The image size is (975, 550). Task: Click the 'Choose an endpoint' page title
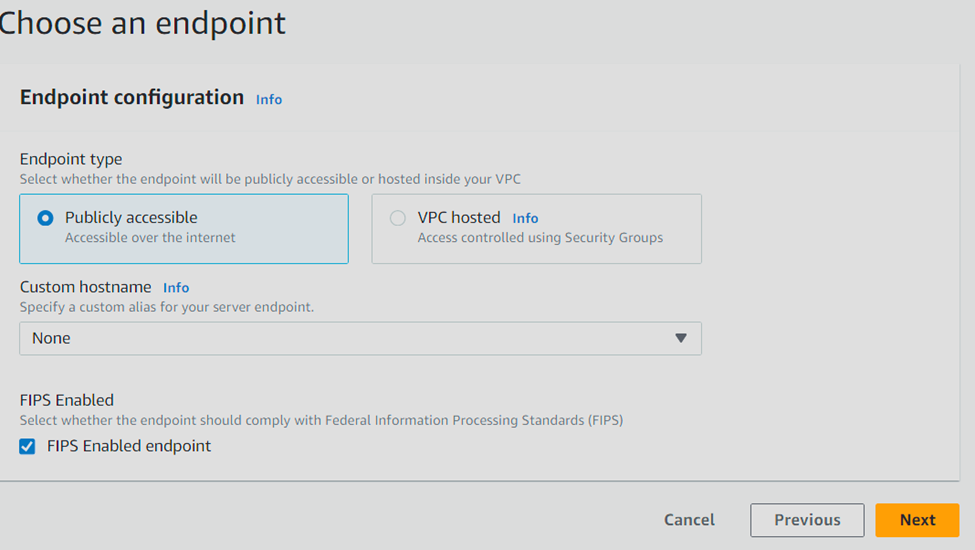click(x=142, y=24)
